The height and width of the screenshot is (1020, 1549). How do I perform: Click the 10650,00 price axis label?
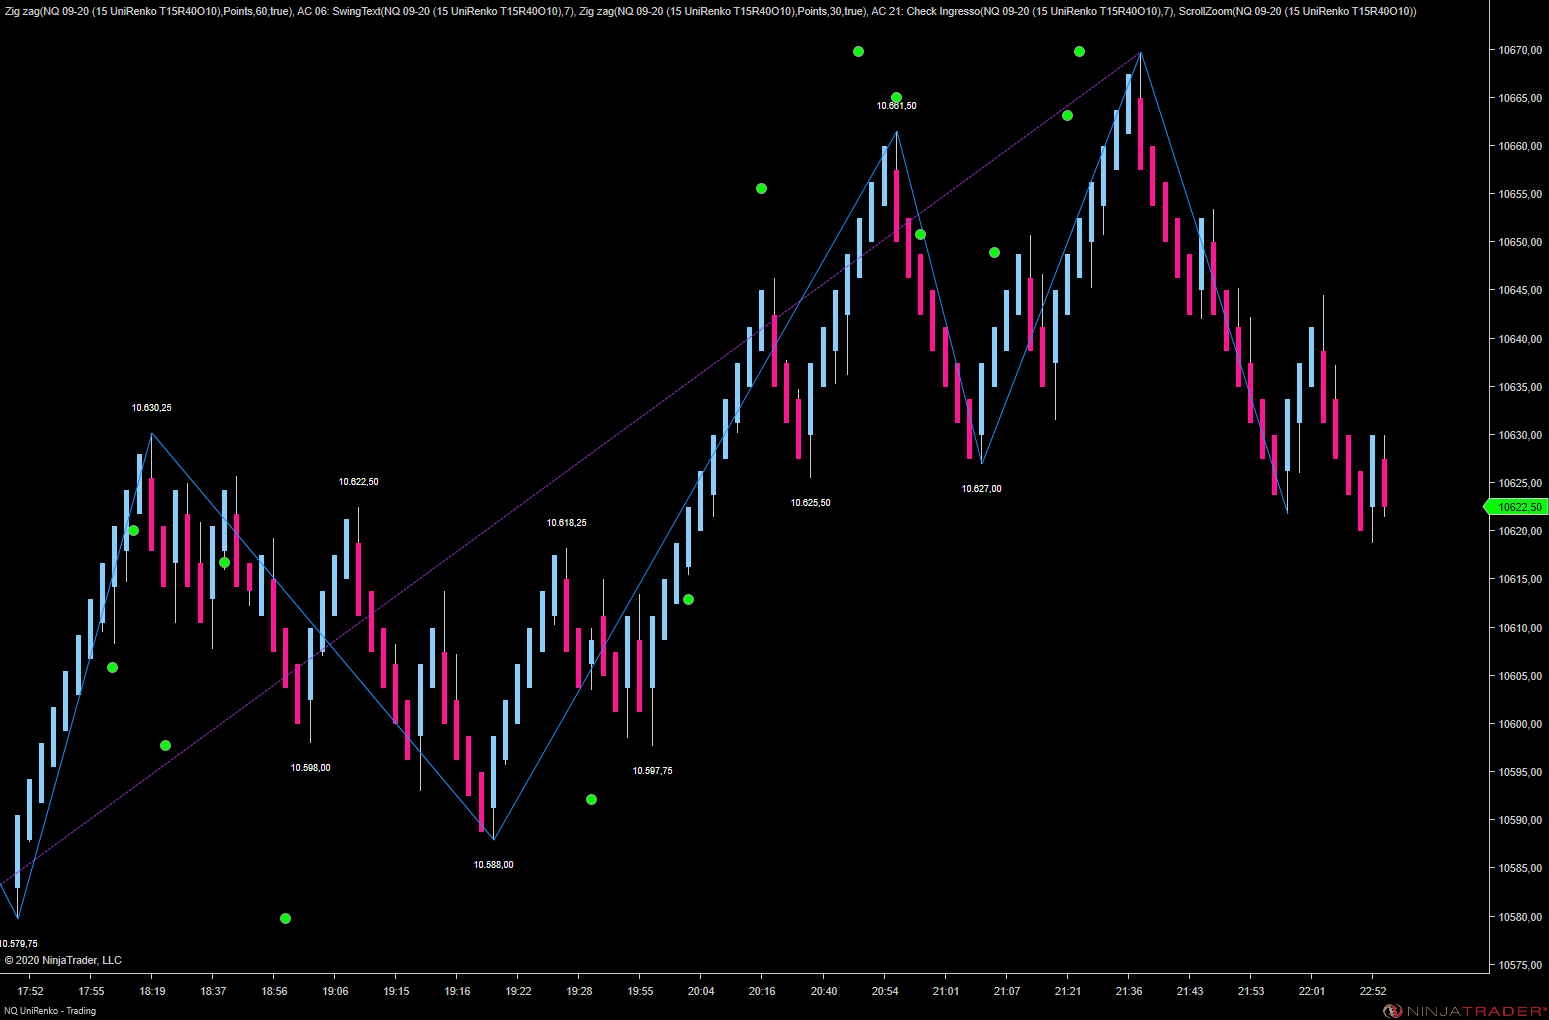click(x=1519, y=242)
